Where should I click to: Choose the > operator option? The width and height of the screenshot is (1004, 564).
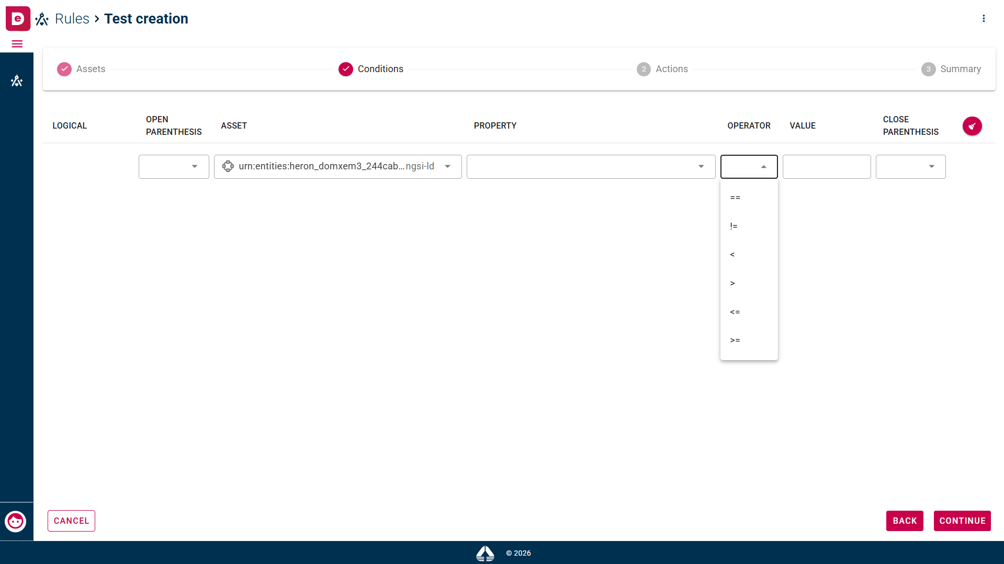click(x=749, y=283)
